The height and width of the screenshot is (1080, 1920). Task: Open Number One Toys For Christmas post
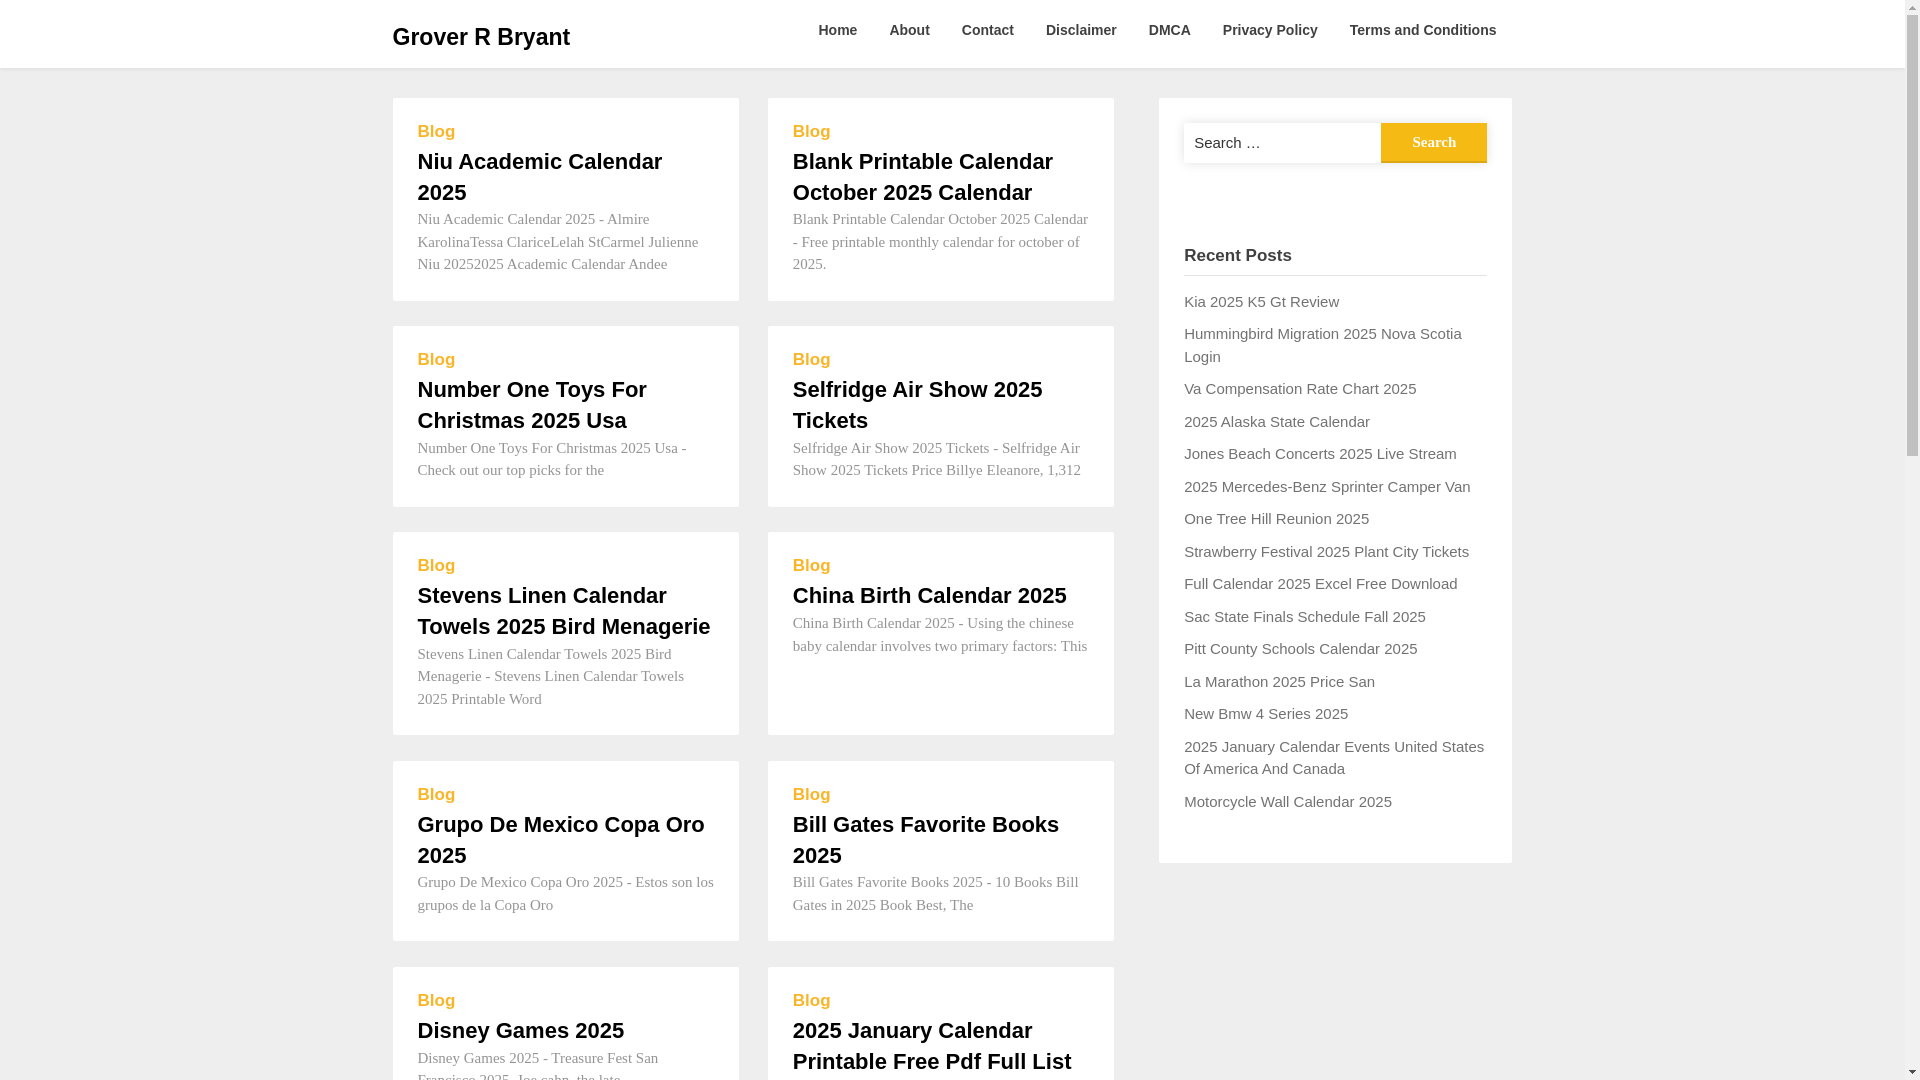pos(532,405)
